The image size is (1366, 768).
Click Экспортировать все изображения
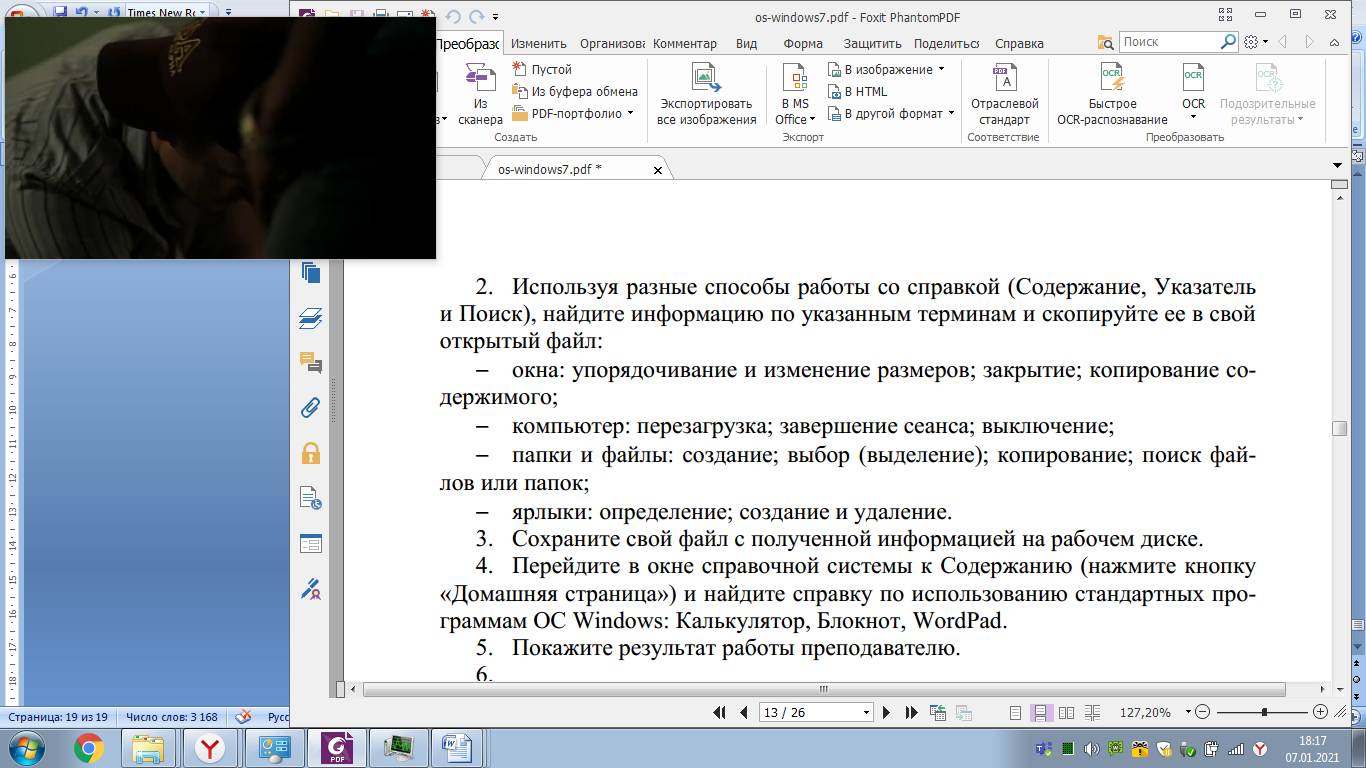pos(707,94)
